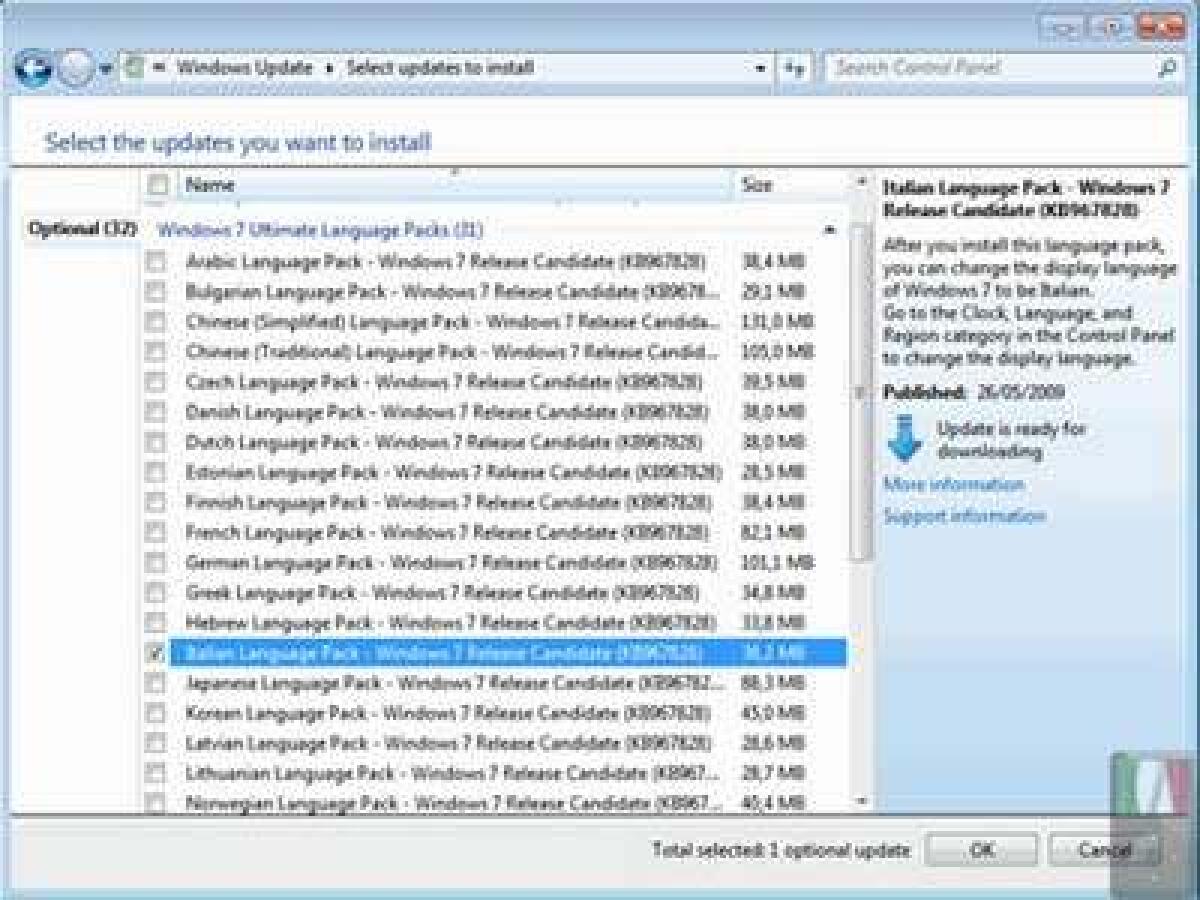
Task: Select the Arabic Language Pack row text
Action: (447, 262)
